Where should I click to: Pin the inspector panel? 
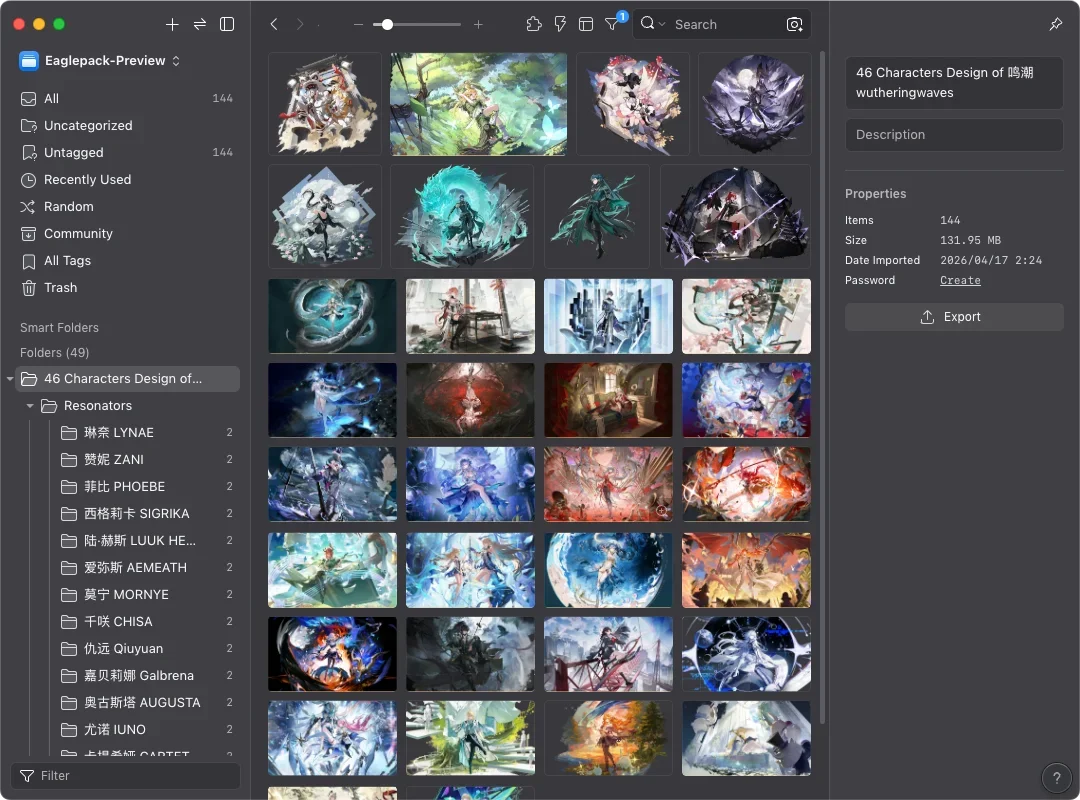point(1055,24)
